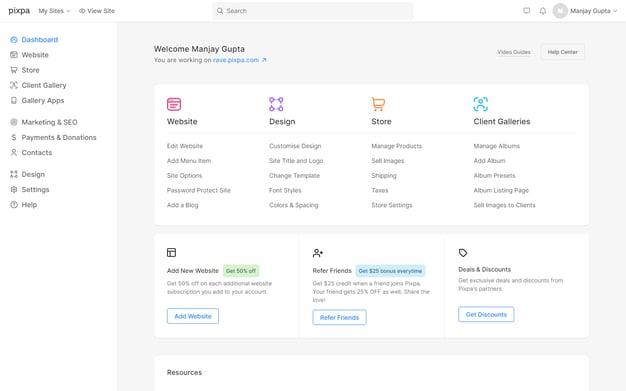Screen dimensions: 626x391
Task: Click Add Menu Item link
Action: [189, 161]
